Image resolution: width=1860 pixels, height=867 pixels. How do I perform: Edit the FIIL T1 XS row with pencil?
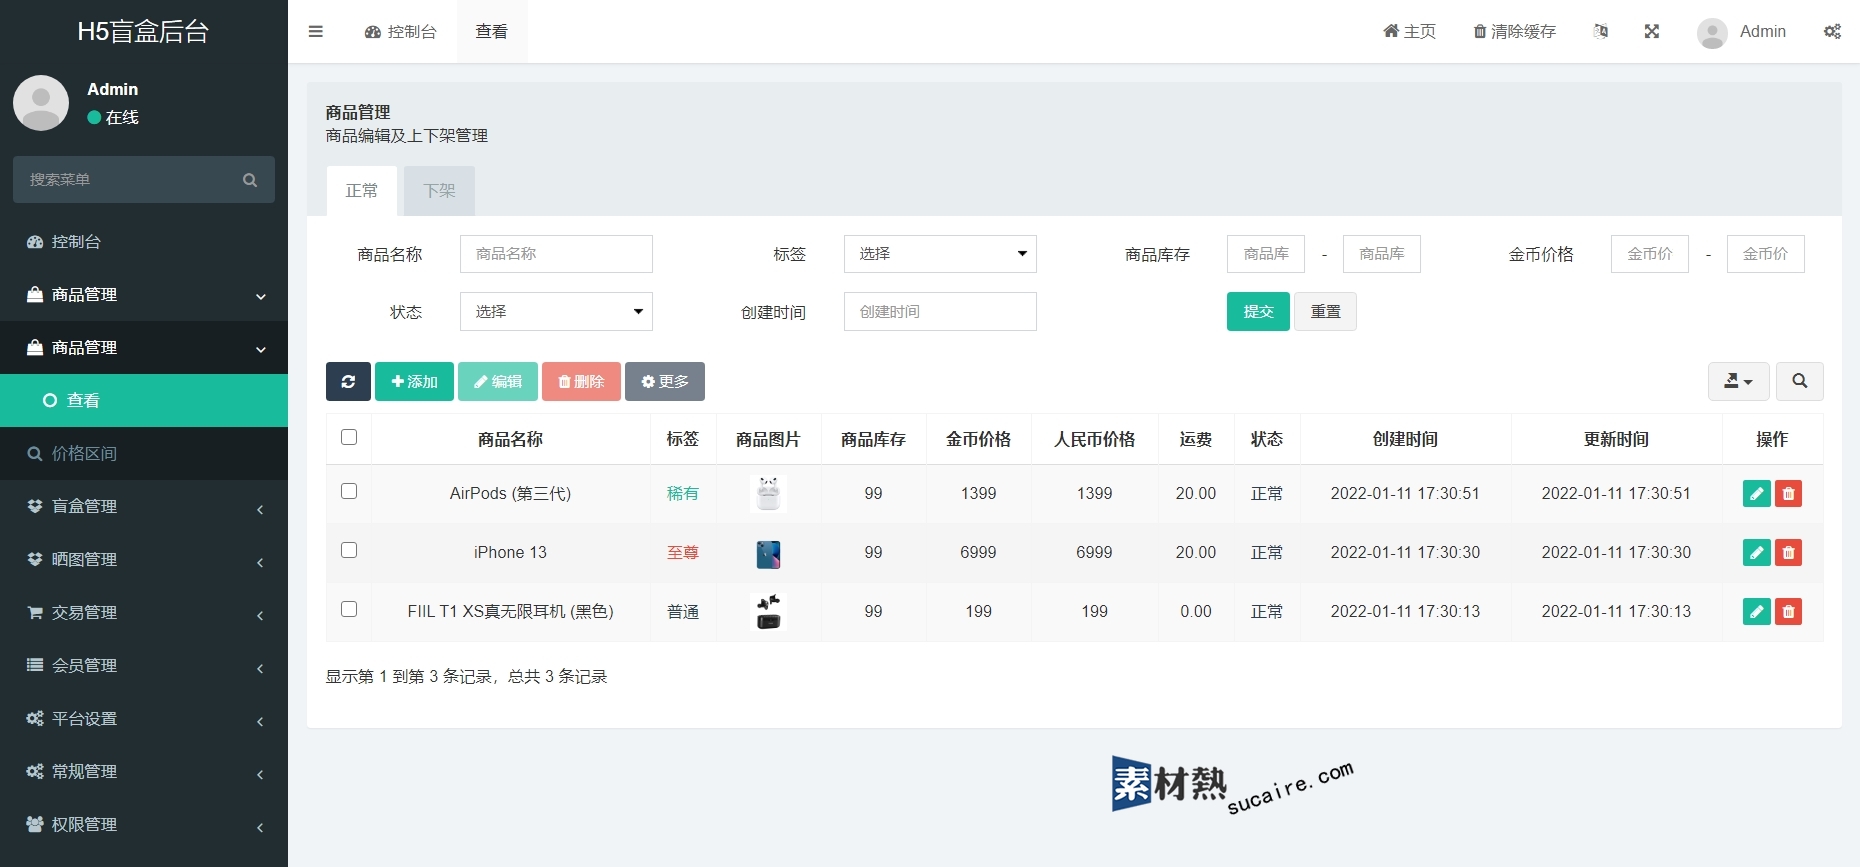tap(1756, 611)
